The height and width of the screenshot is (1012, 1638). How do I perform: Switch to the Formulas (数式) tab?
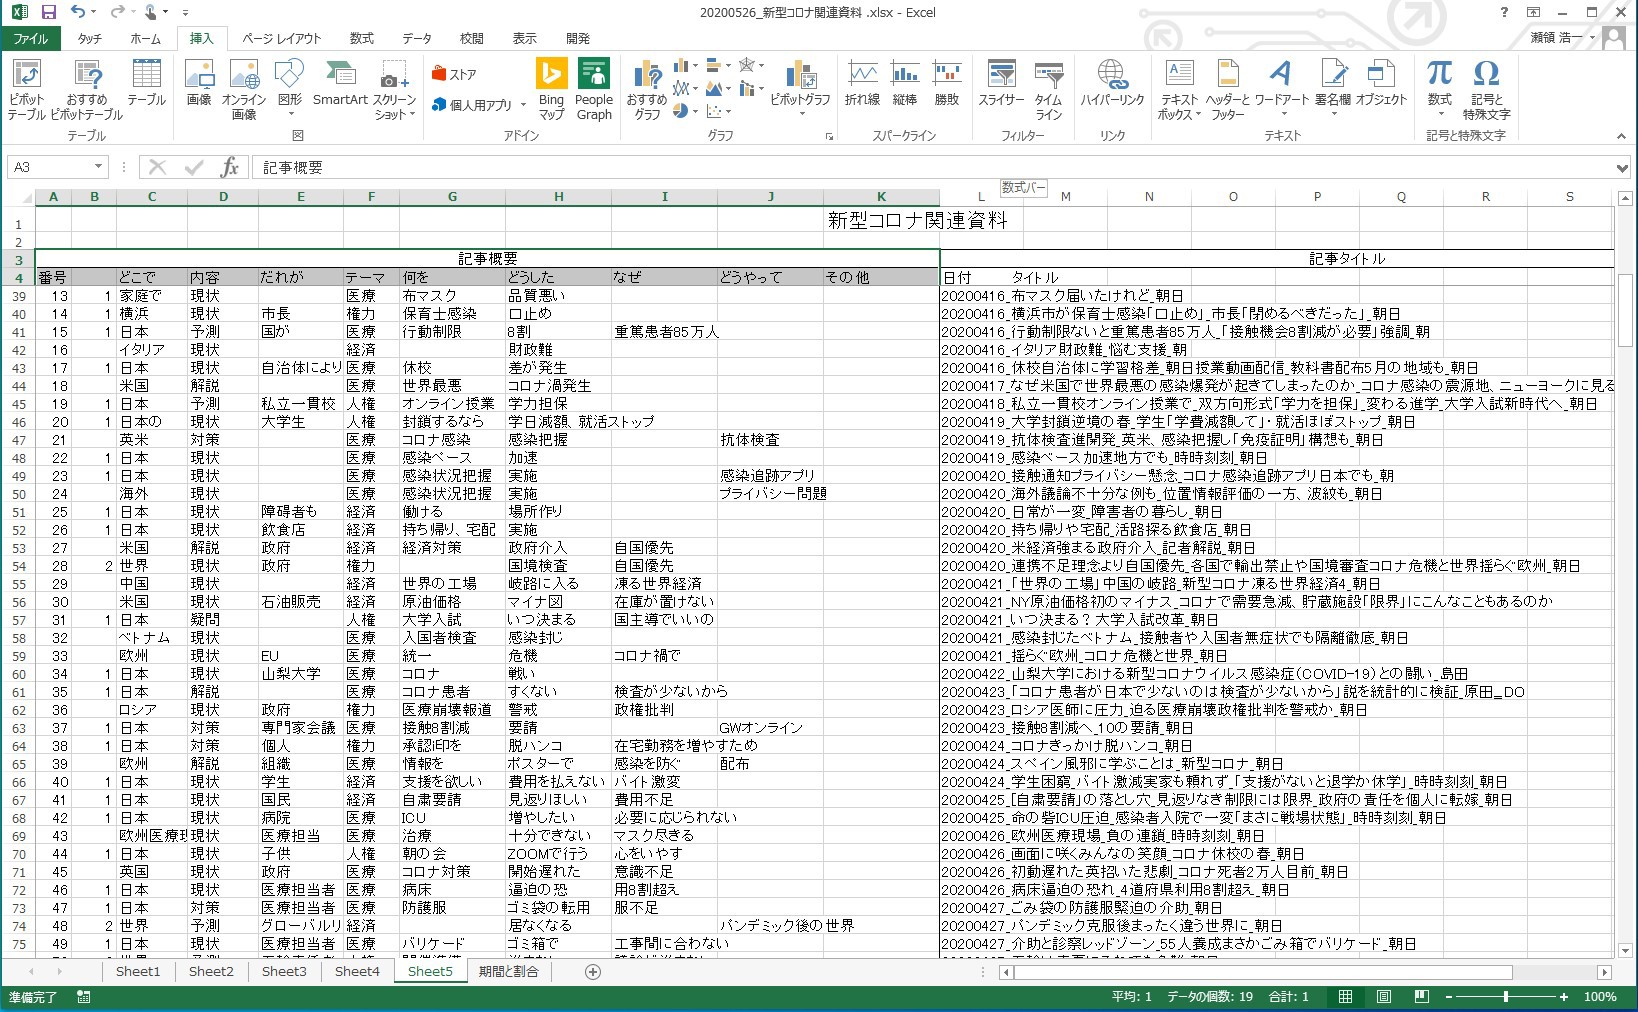[x=361, y=38]
